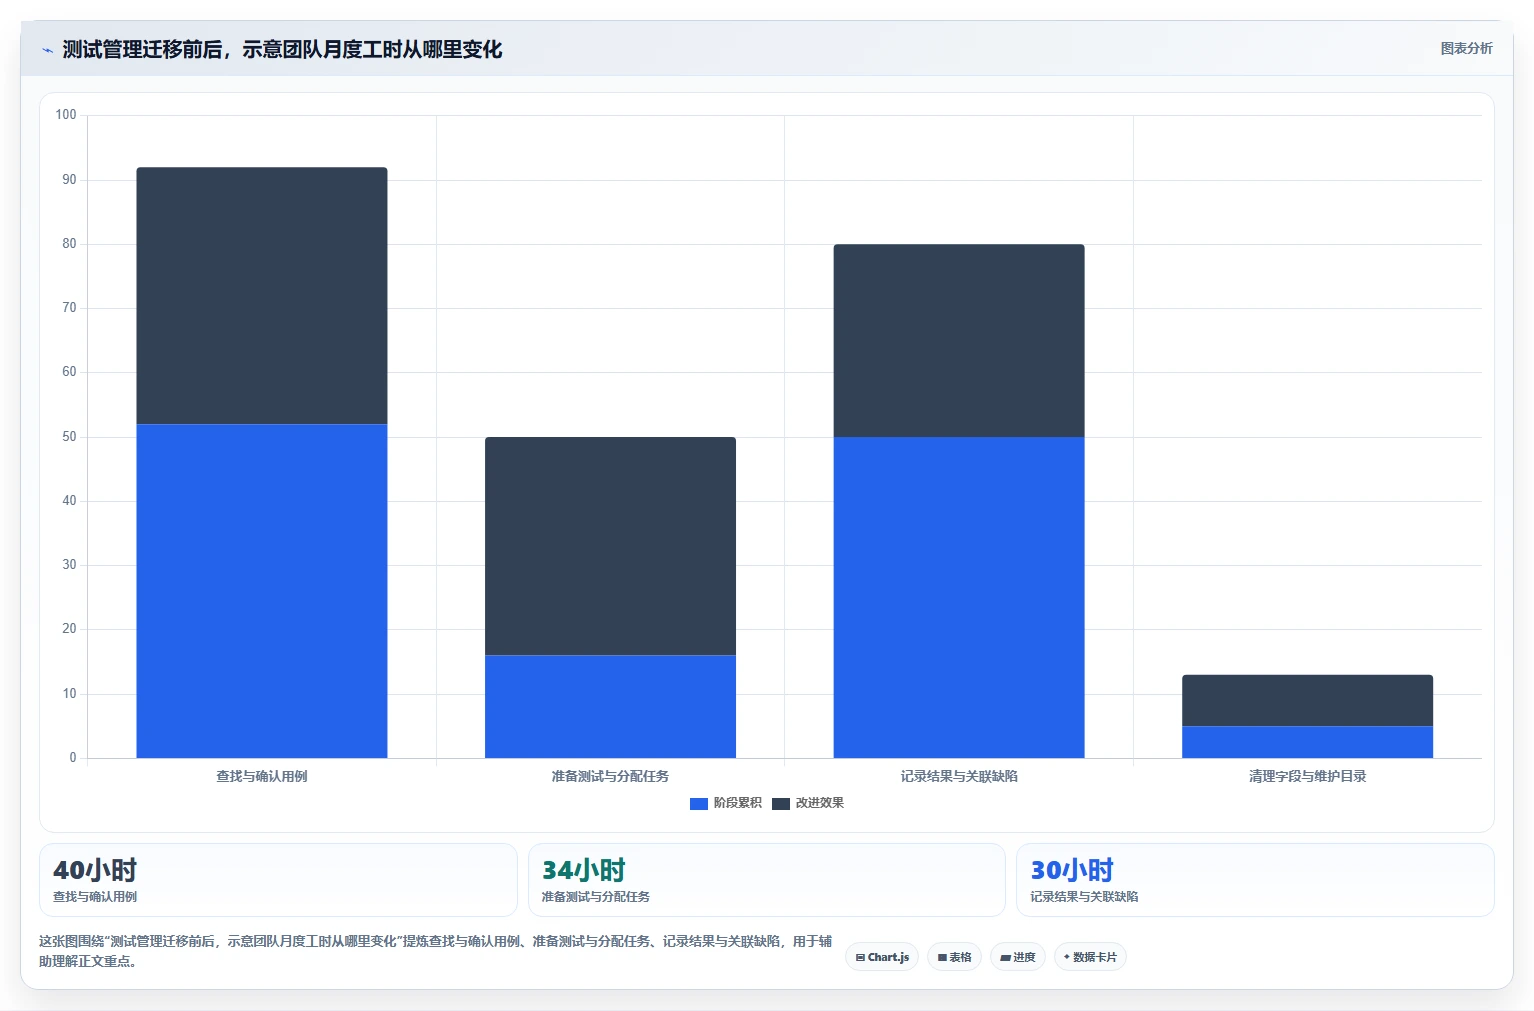The height and width of the screenshot is (1011, 1534).
Task: Toggle the blue 阶段累积 legend swatch
Action: pos(699,803)
